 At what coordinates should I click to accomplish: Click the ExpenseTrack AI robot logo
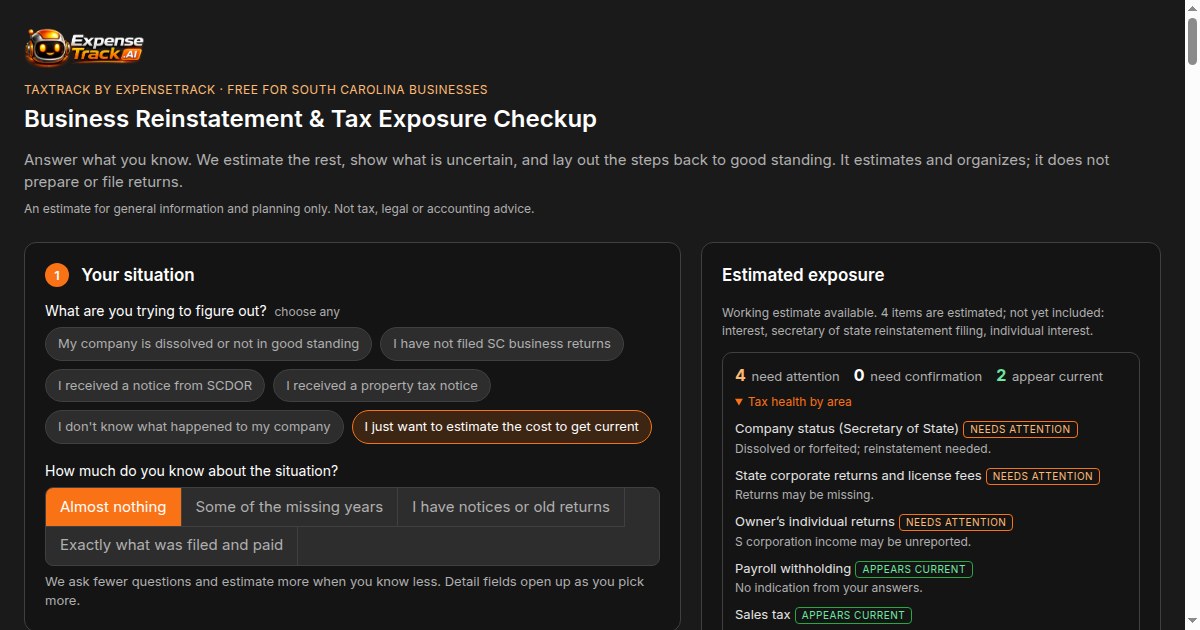85,47
